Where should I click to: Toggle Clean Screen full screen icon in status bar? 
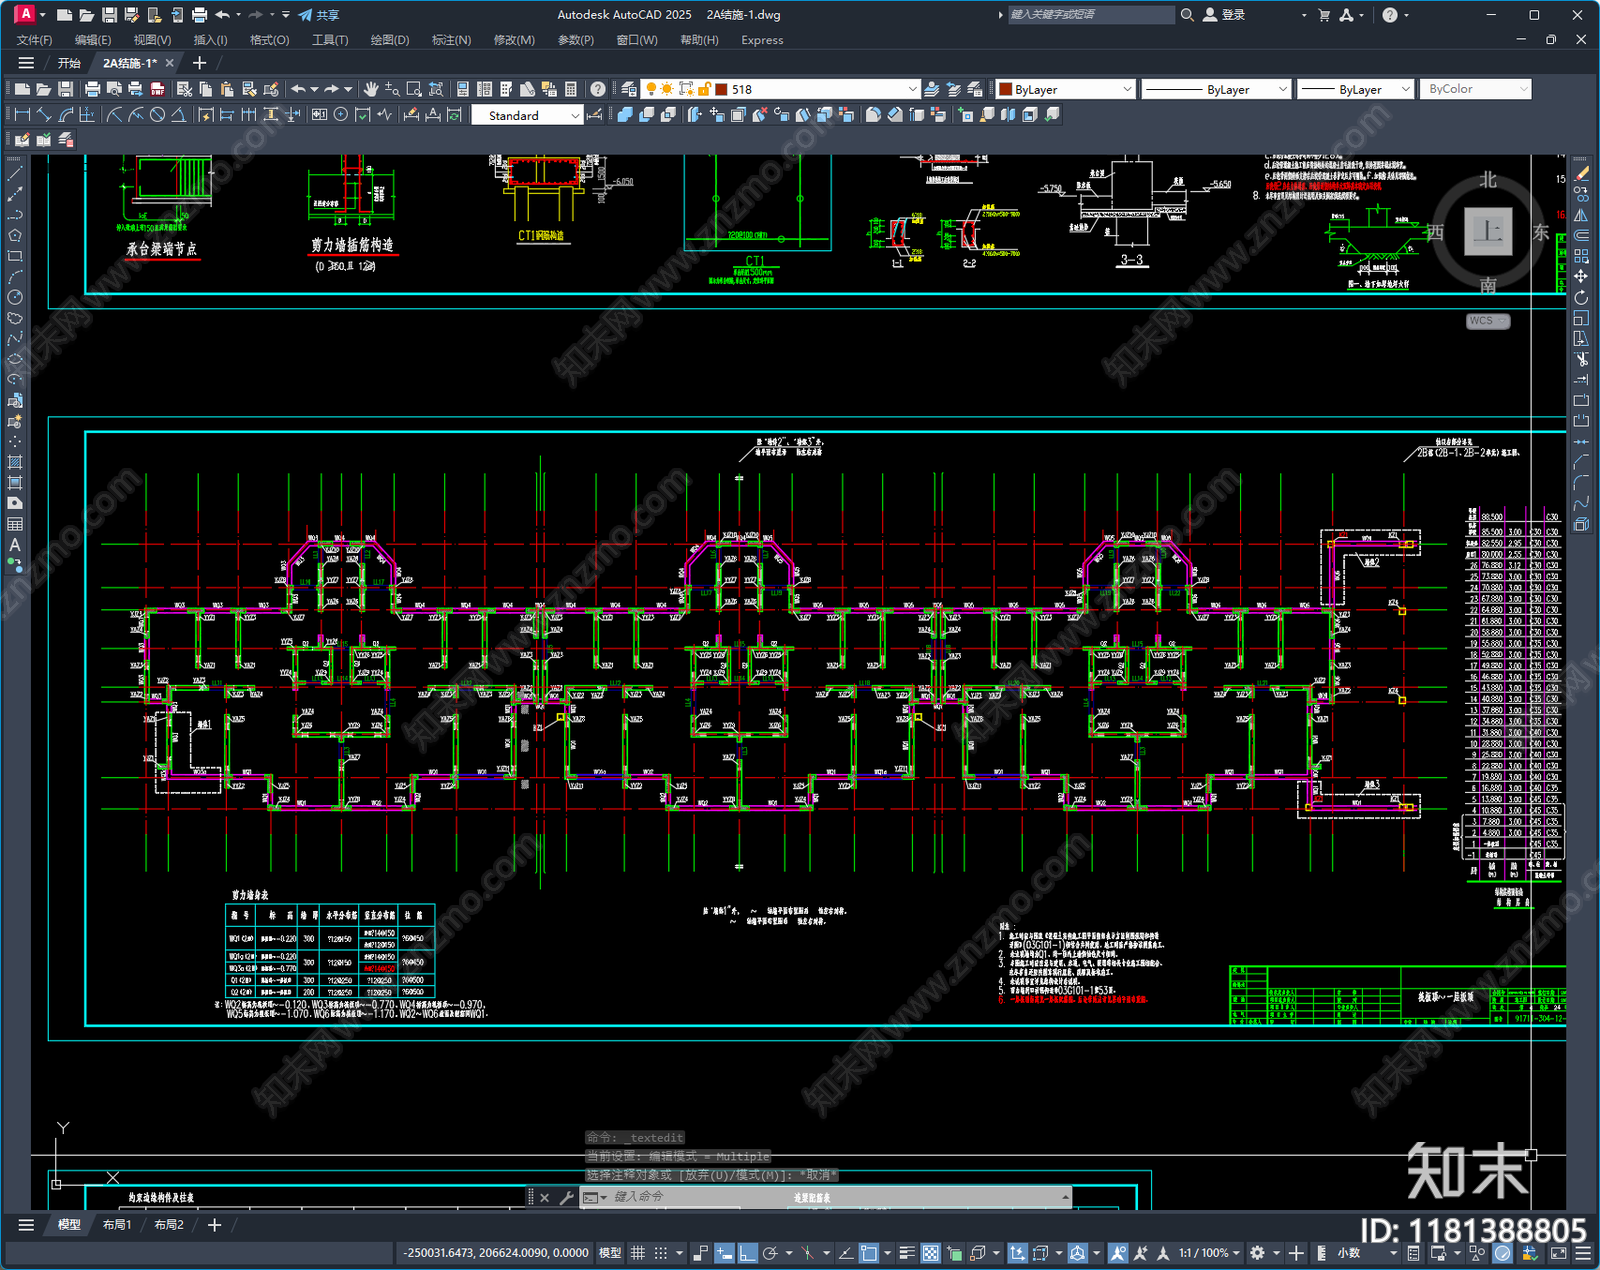point(1558,1253)
